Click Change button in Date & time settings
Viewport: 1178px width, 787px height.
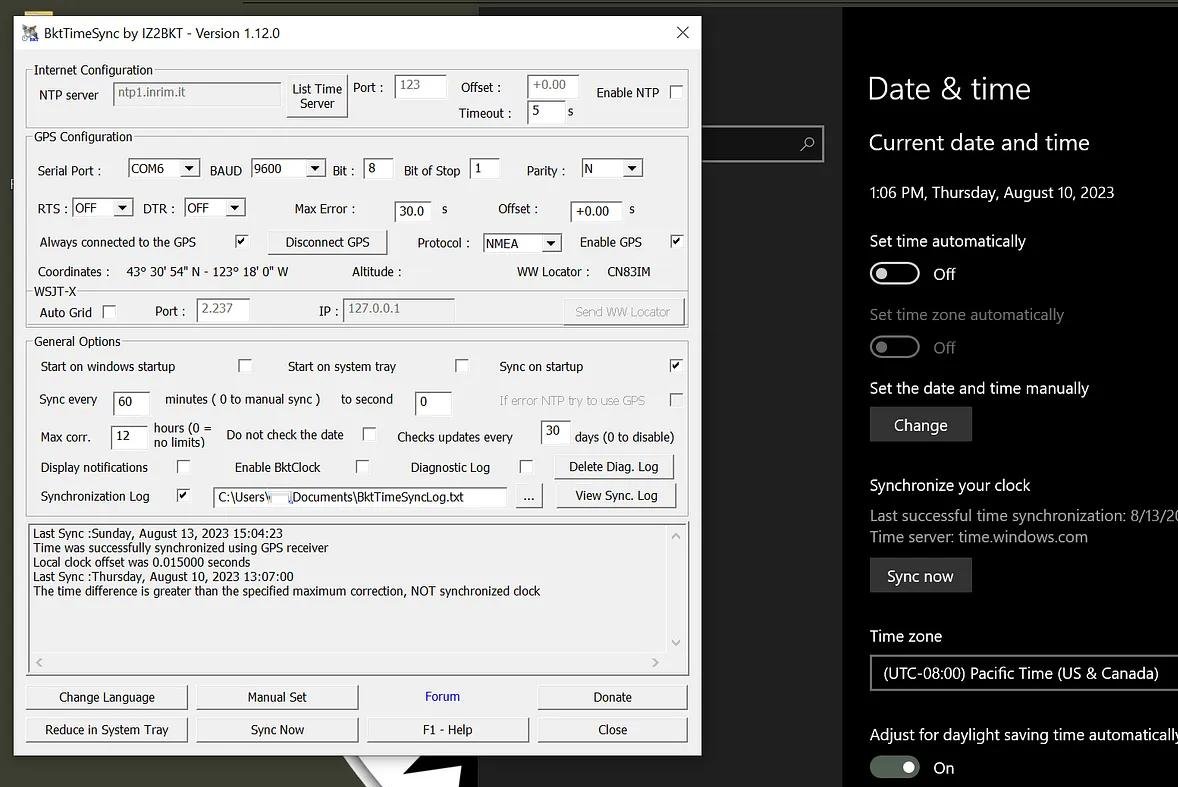tap(920, 424)
